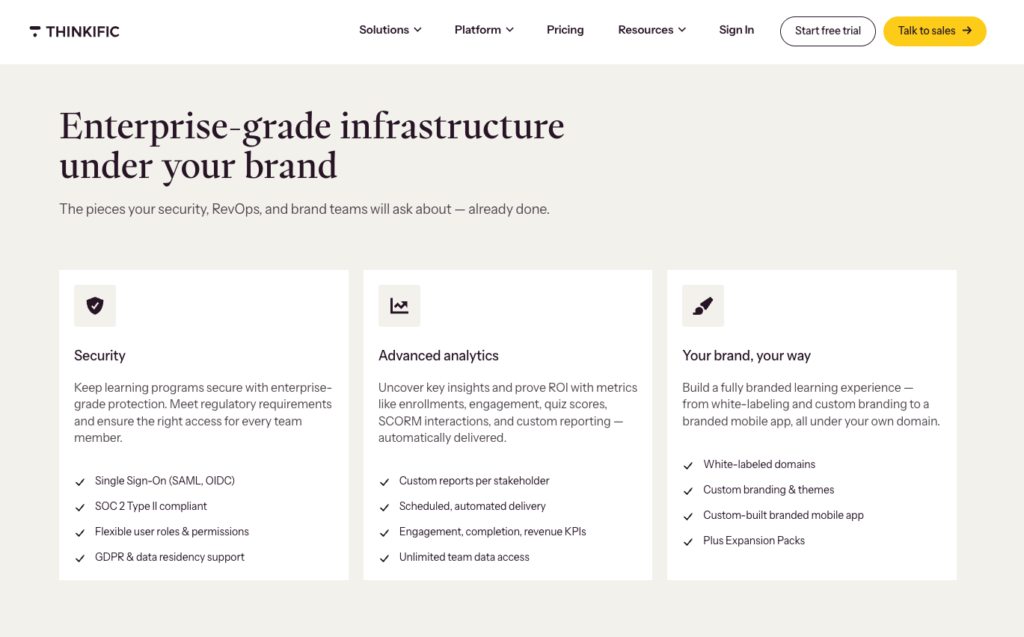Go to the Pricing page

coord(565,30)
